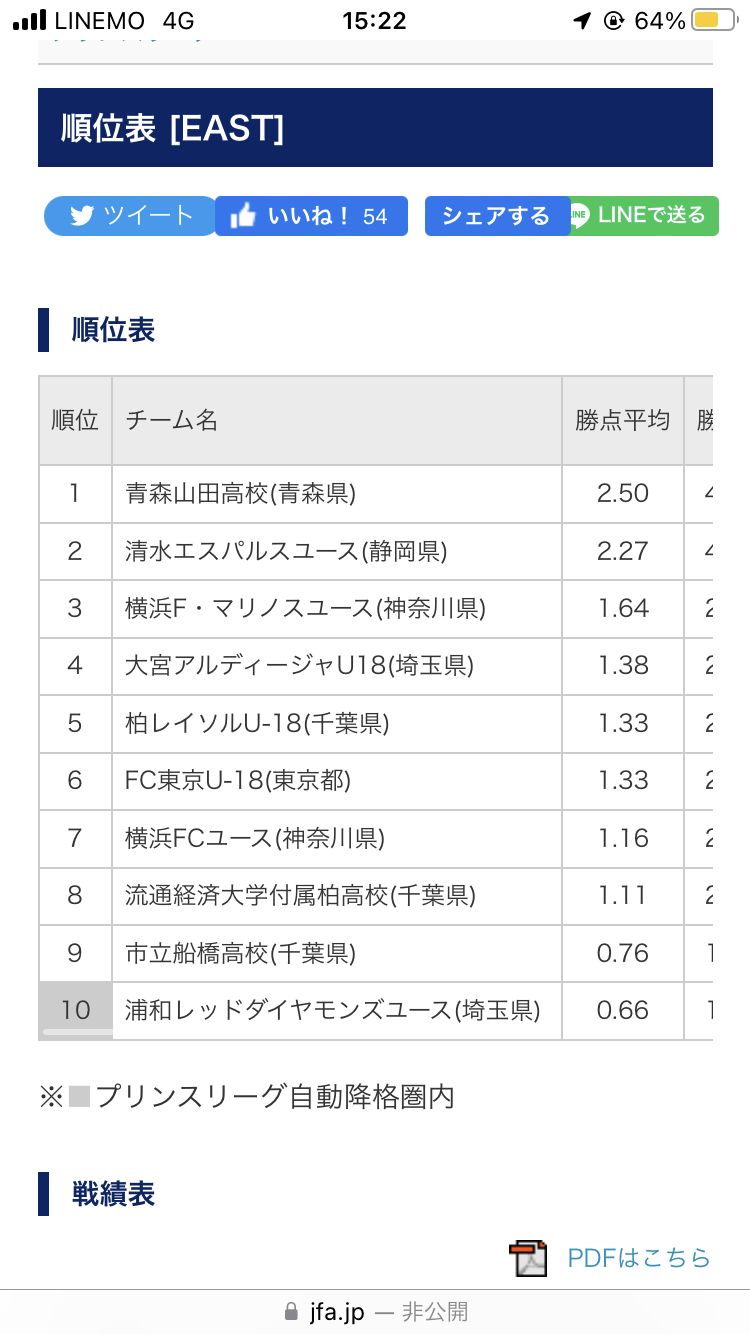Select the チーム名 column header
Image resolution: width=750 pixels, height=1334 pixels.
pos(337,421)
